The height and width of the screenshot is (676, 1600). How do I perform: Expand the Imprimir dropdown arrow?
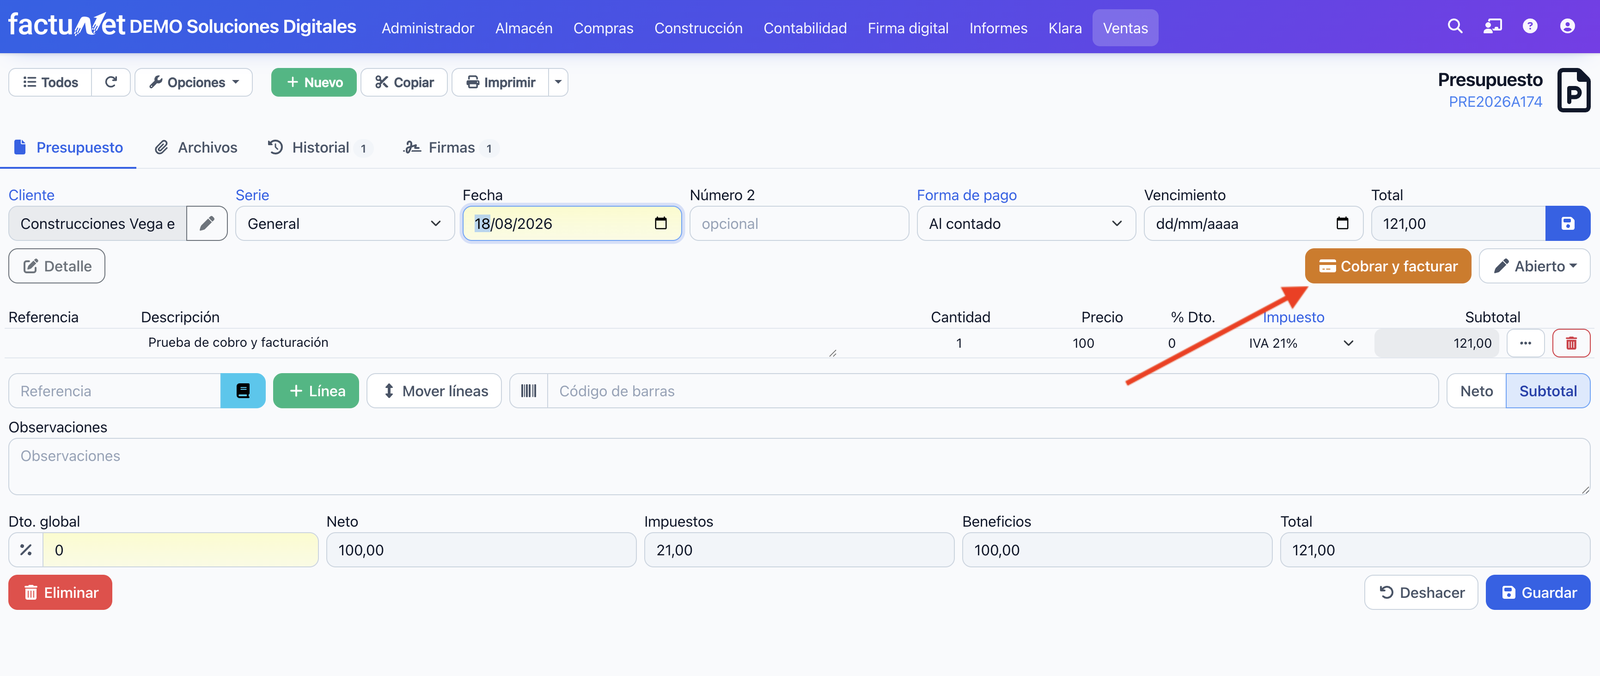pyautogui.click(x=558, y=82)
